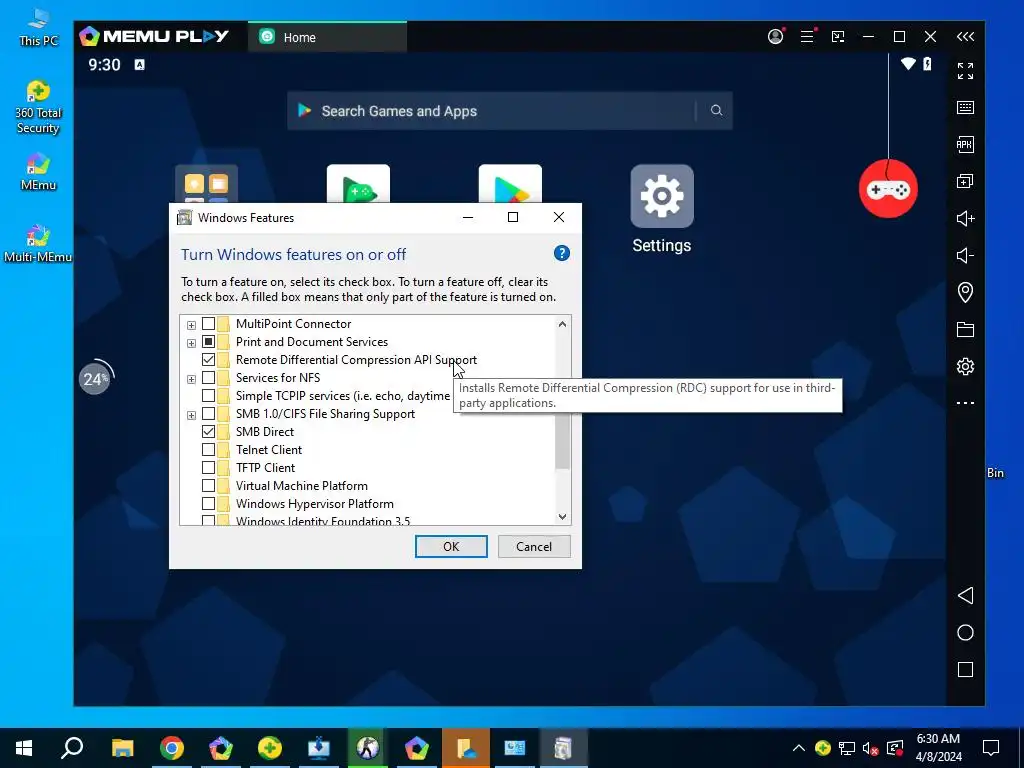
Task: Click the features list scrollbar thumb
Action: (562, 441)
